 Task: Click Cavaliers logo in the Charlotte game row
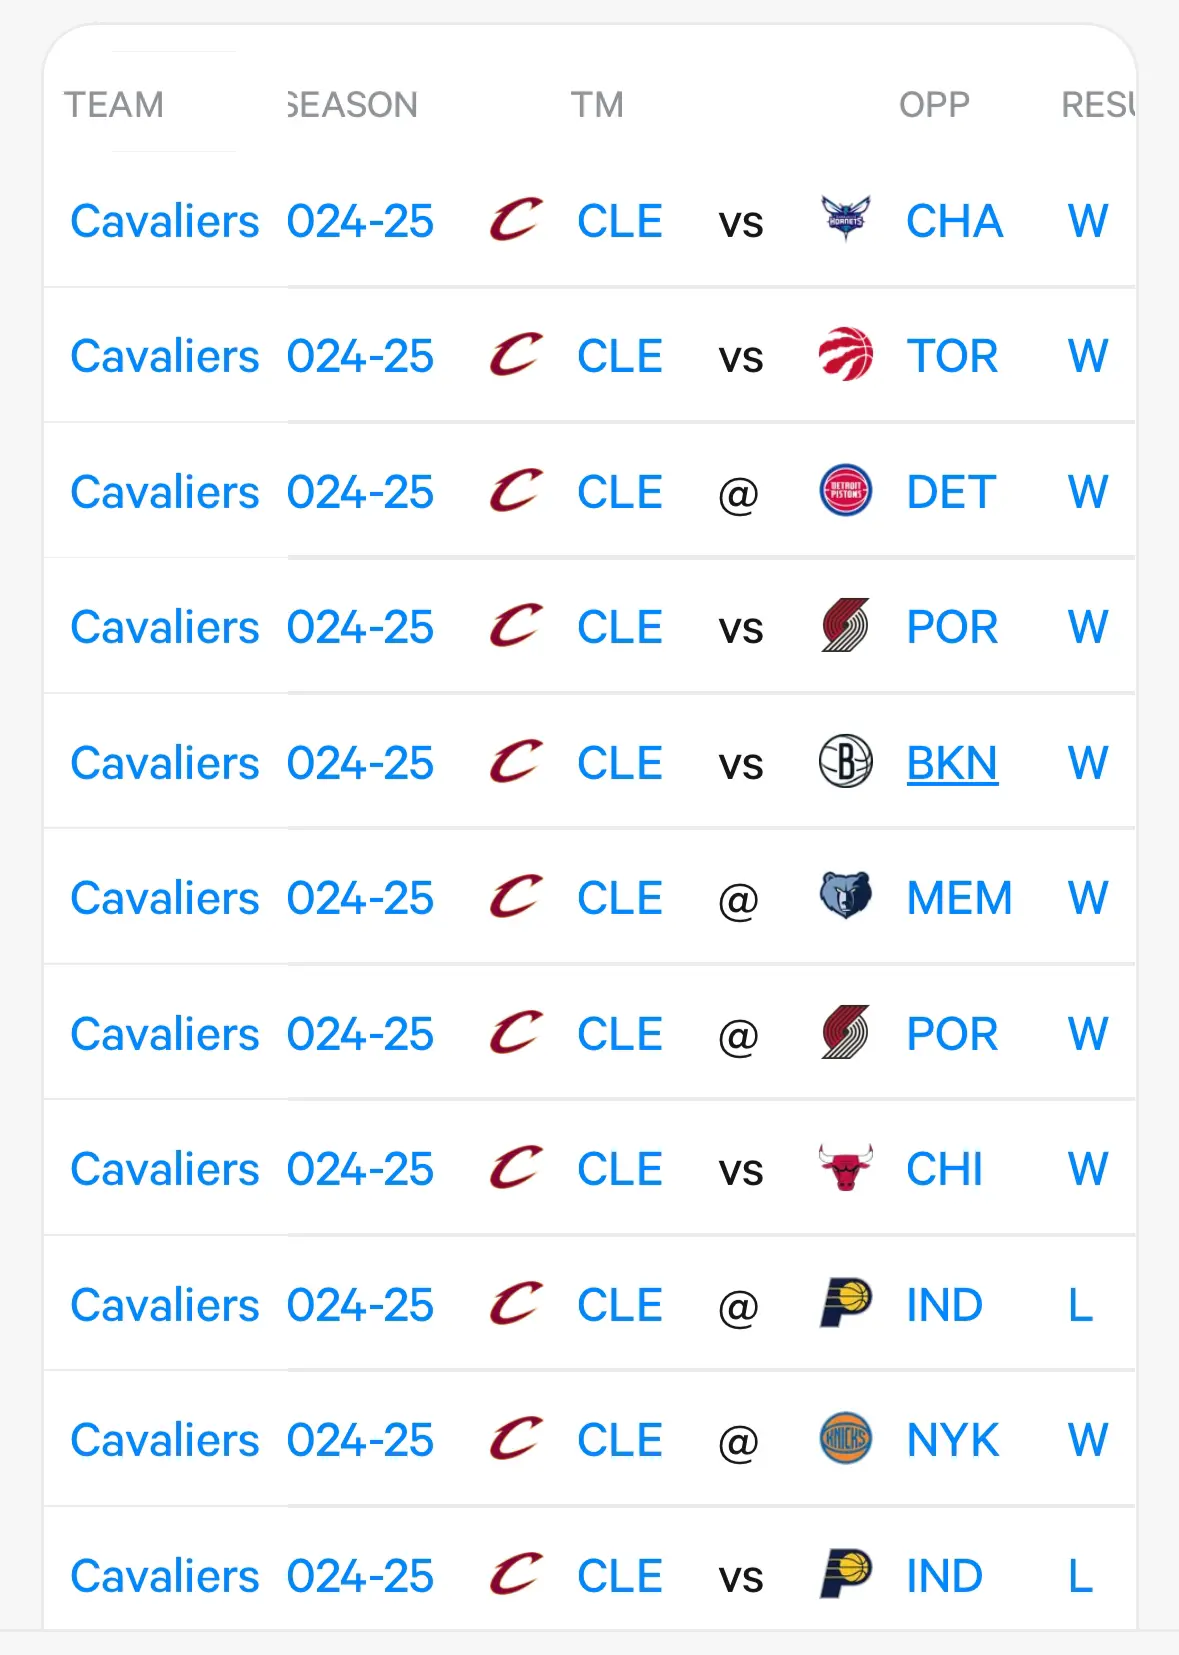point(516,220)
